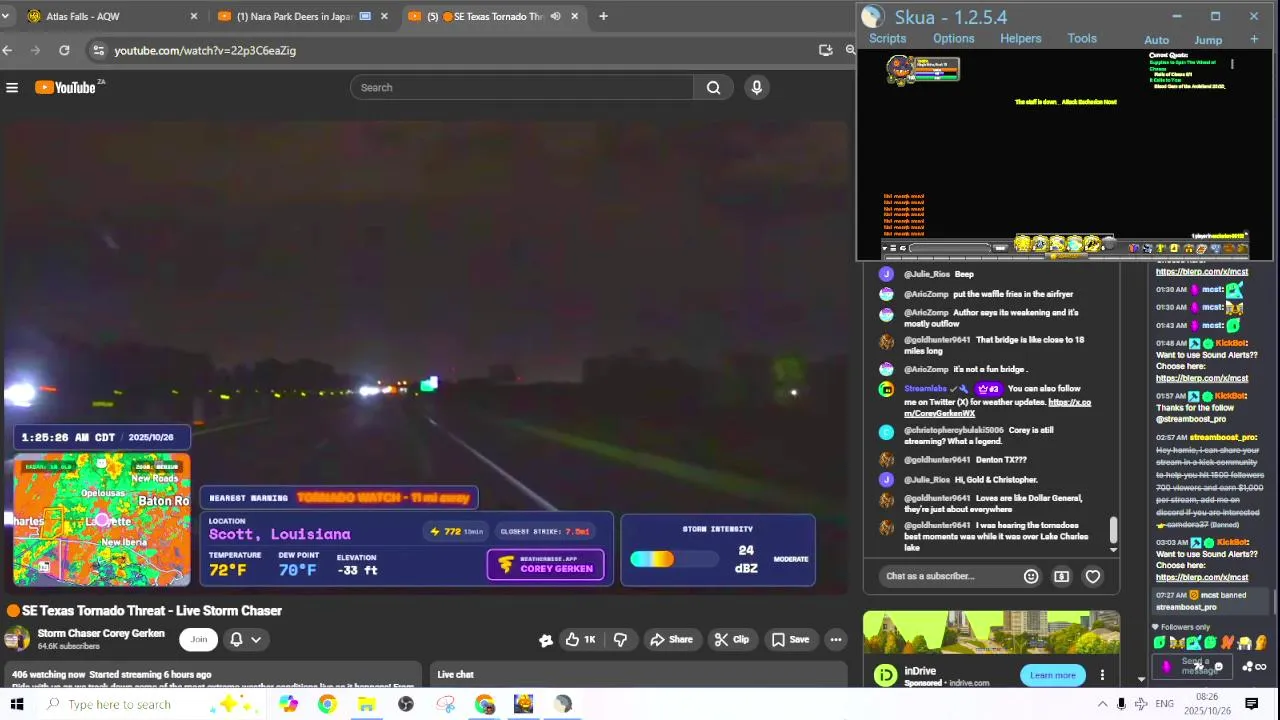This screenshot has width=1280, height=720.
Task: Open site information icon in address bar
Action: tap(97, 50)
